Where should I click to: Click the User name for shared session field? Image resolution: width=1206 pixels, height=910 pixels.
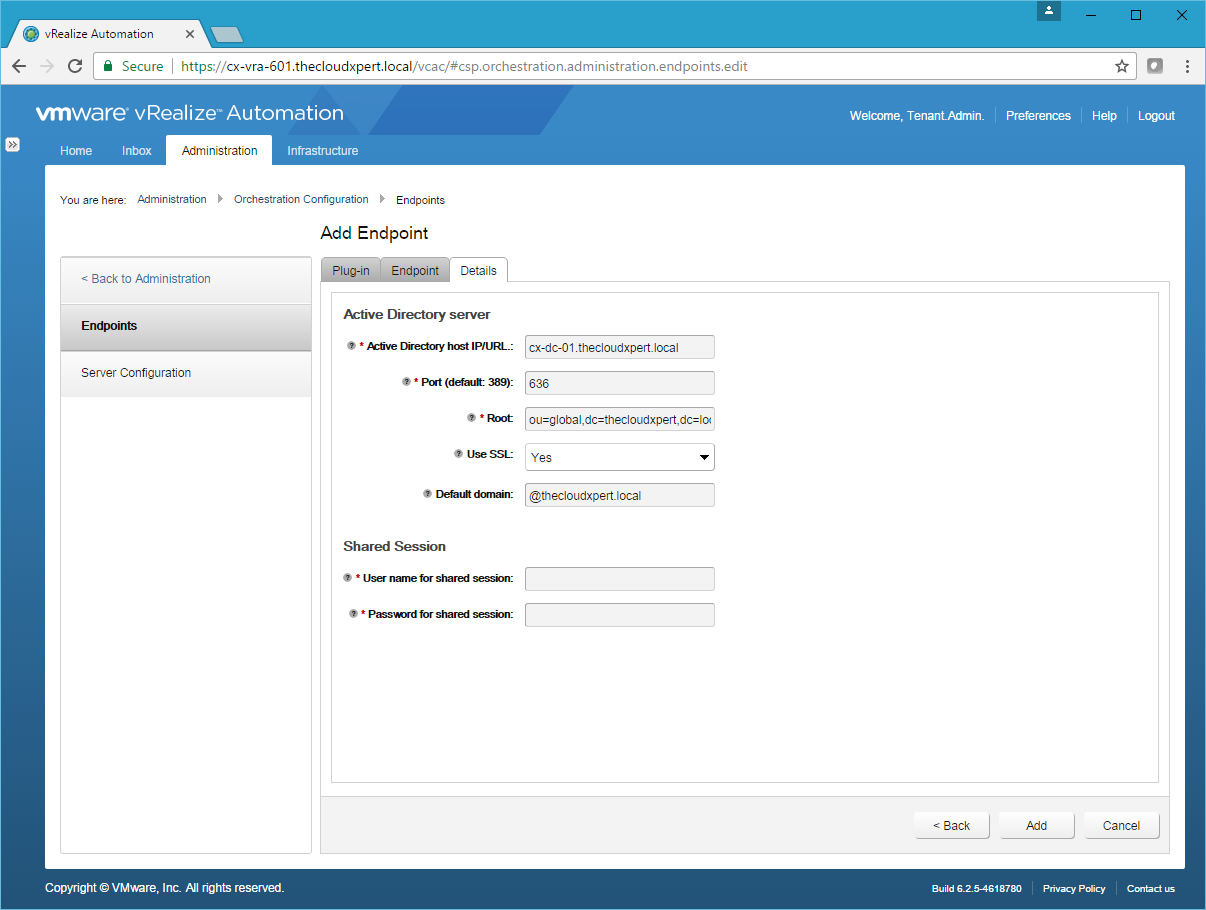click(619, 579)
